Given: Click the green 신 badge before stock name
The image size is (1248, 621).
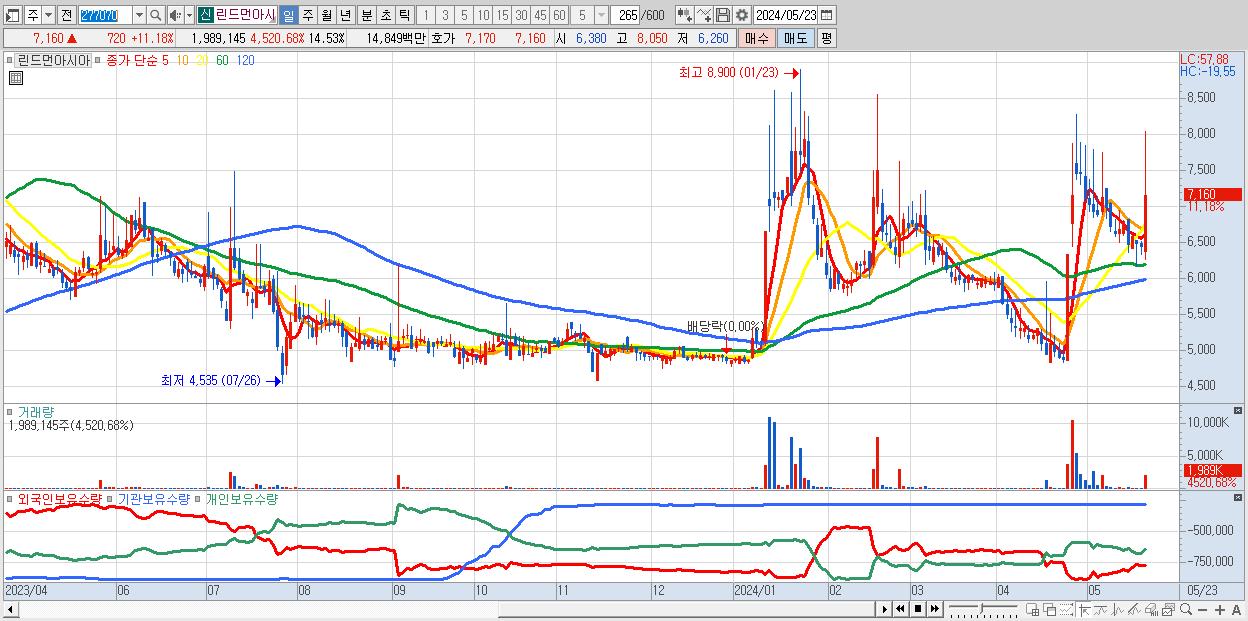Looking at the screenshot, I should click(x=206, y=15).
